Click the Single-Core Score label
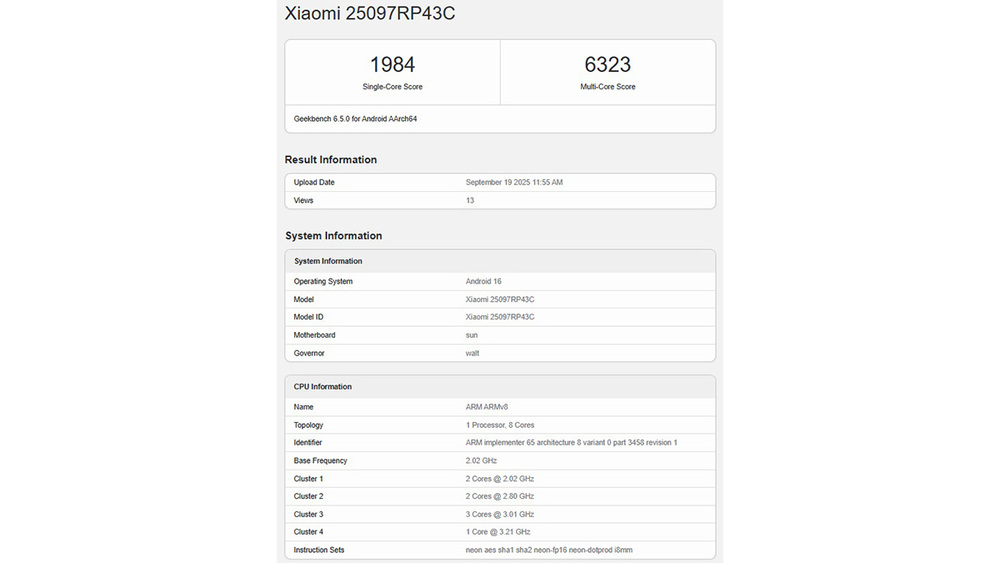Screen dimensions: 1000x563 click(x=392, y=87)
